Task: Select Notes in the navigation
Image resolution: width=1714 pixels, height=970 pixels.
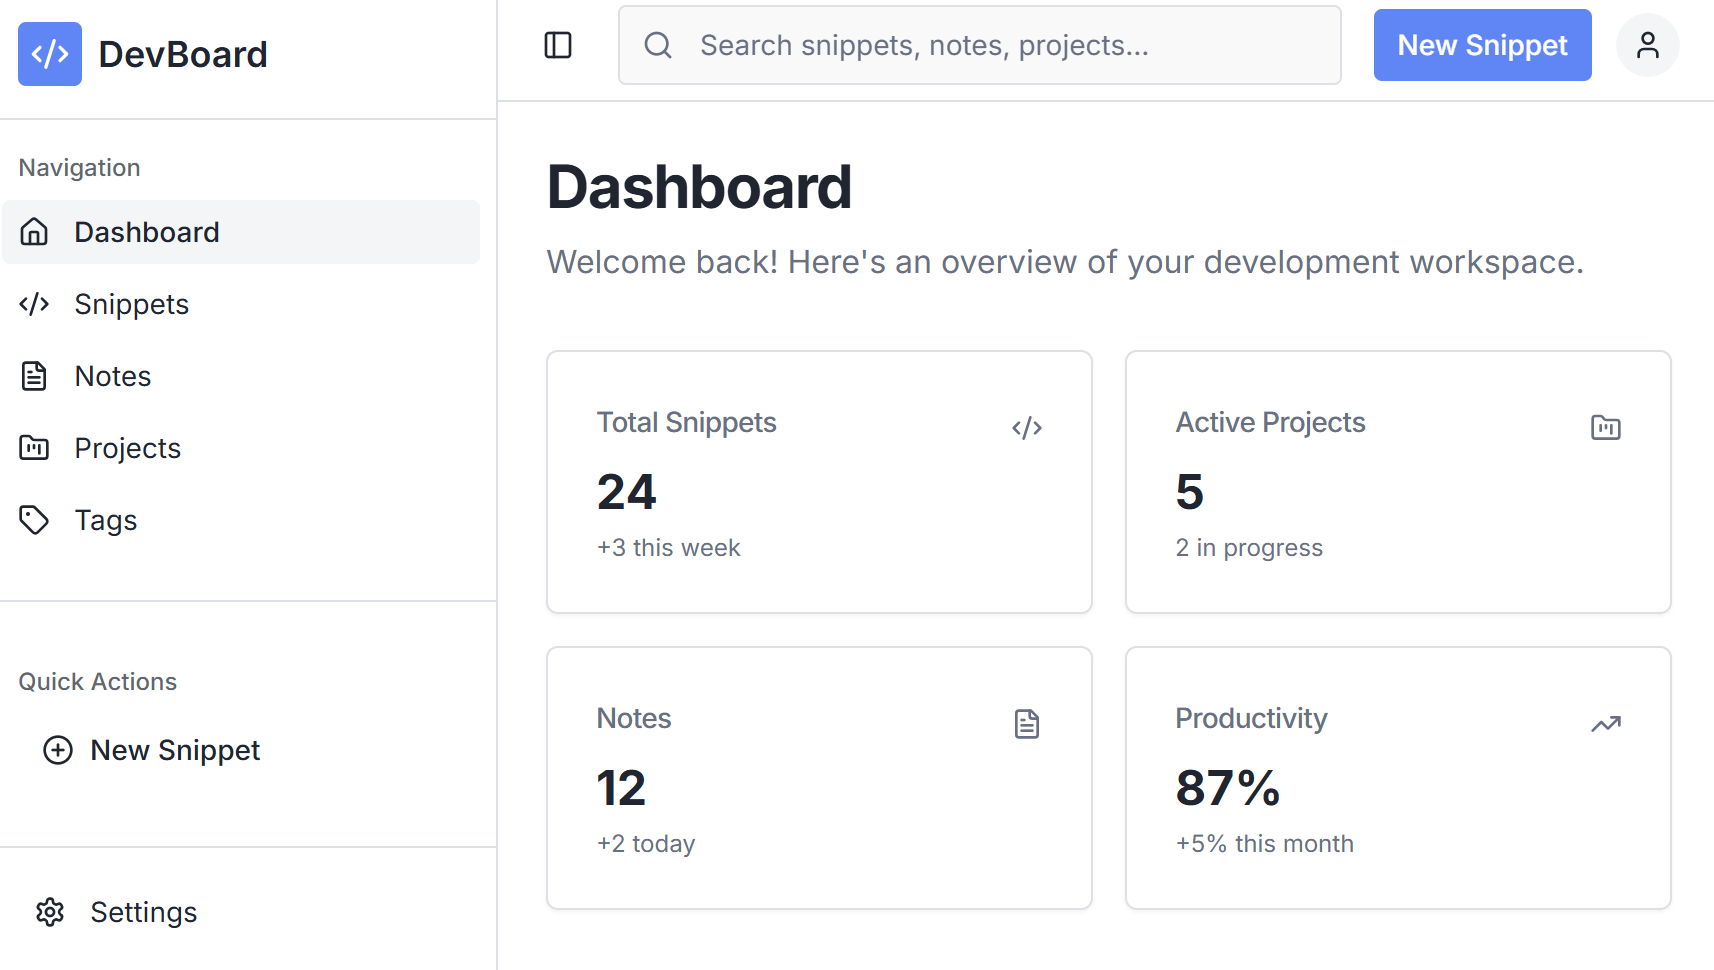Action: pyautogui.click(x=112, y=376)
